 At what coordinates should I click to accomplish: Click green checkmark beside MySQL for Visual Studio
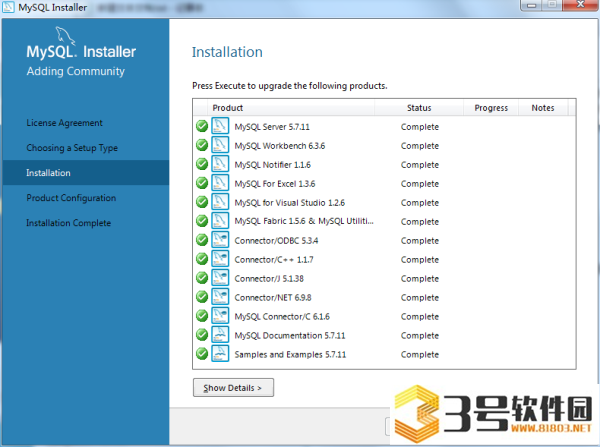click(x=202, y=202)
